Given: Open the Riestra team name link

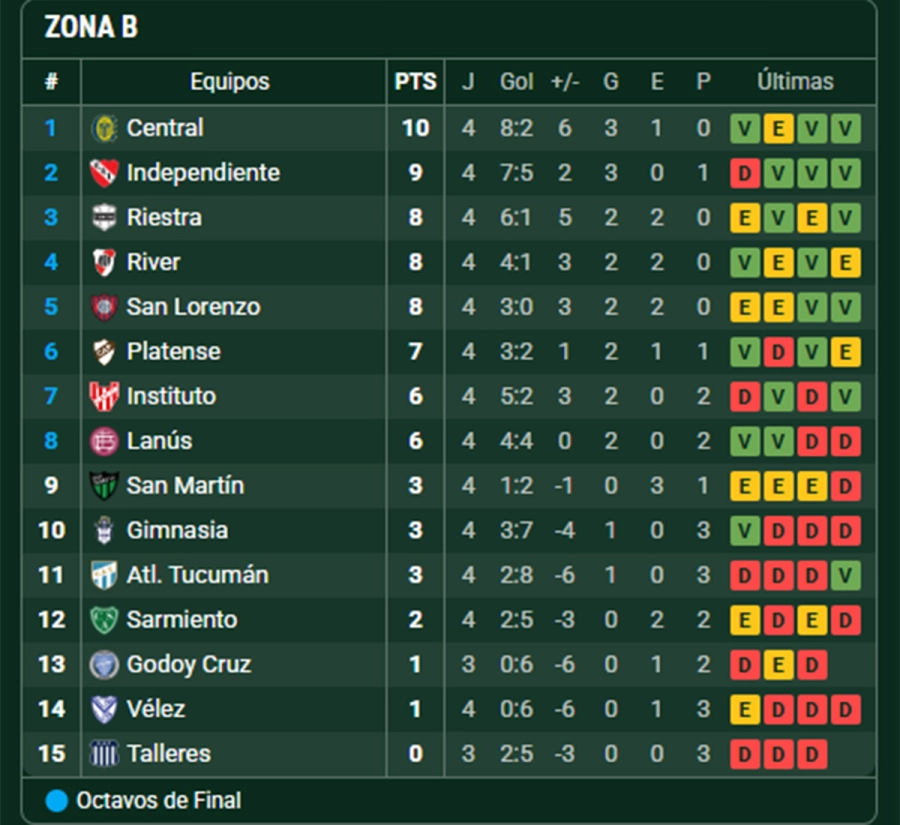Looking at the screenshot, I should coord(164,218).
